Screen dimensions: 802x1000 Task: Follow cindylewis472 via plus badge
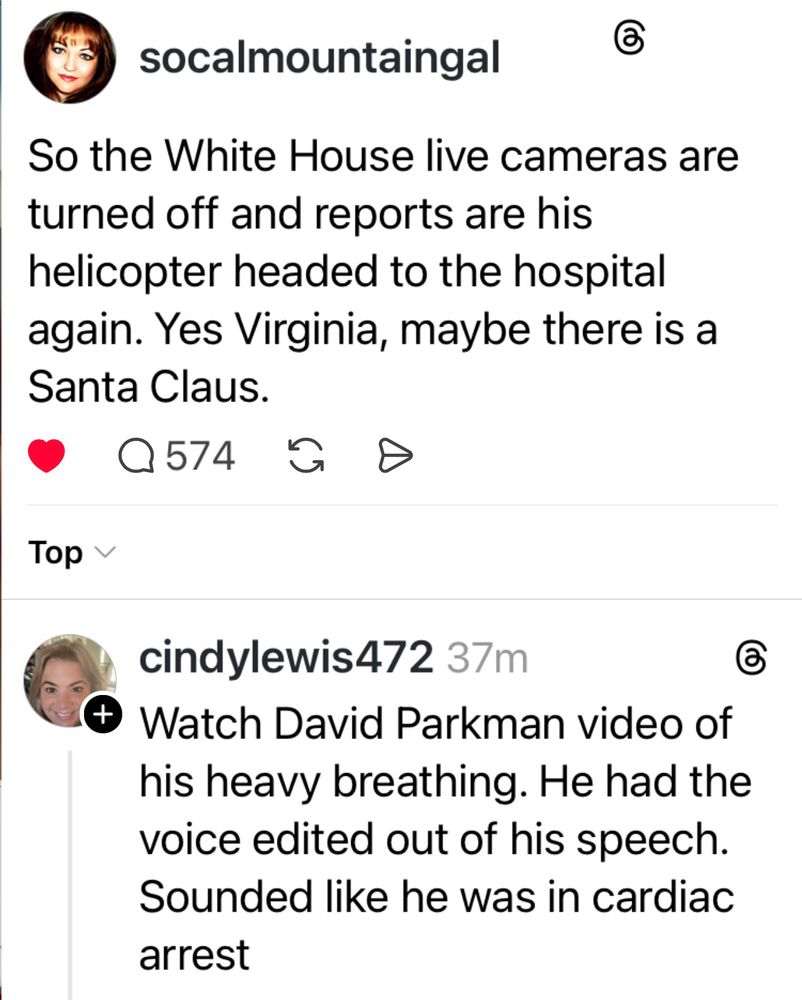103,714
